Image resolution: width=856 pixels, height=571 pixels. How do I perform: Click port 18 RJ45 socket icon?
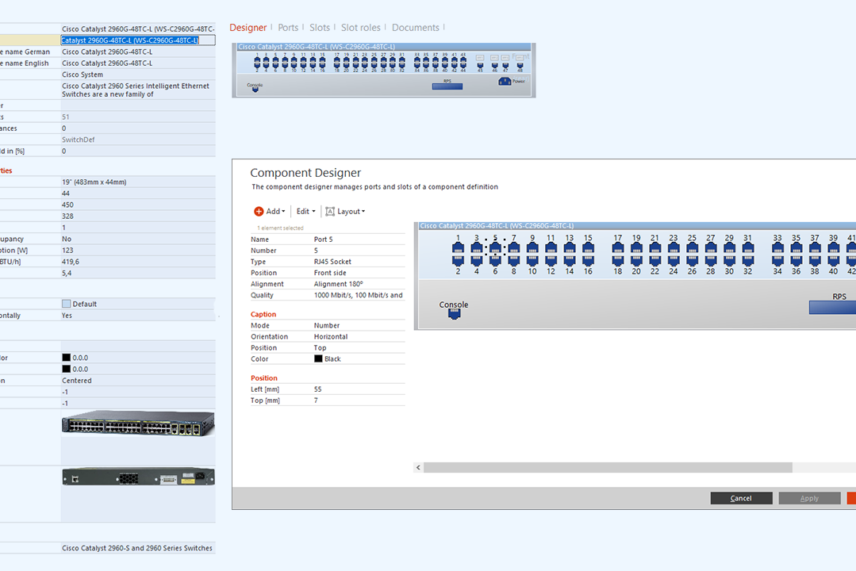[x=618, y=261]
